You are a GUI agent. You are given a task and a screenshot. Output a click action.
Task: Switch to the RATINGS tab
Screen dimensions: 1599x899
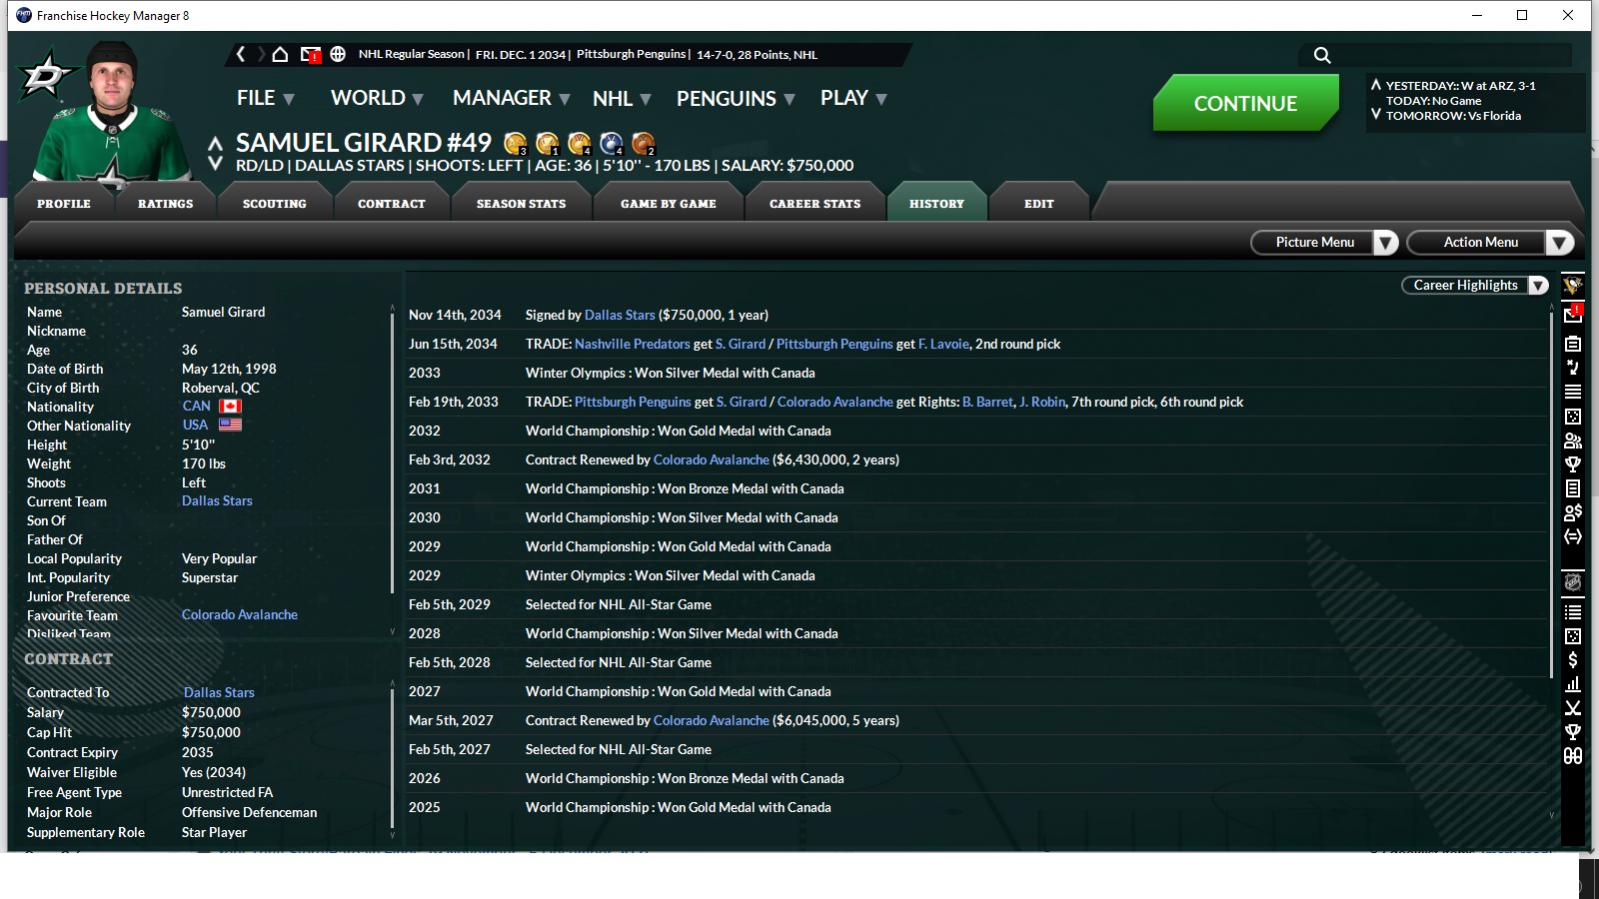(166, 203)
